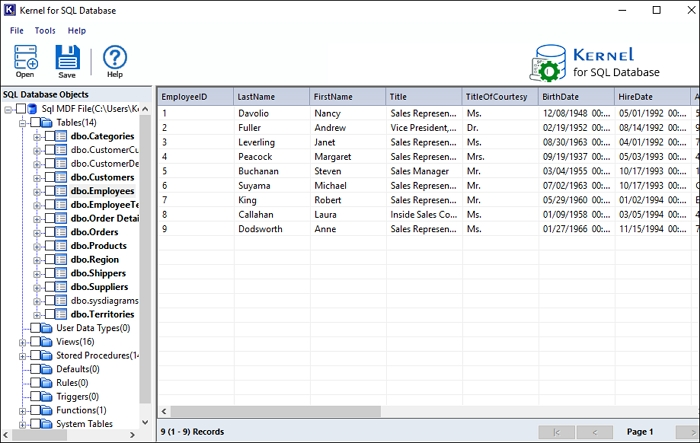Open the File menu
Screen dimensions: 700x443
17,31
